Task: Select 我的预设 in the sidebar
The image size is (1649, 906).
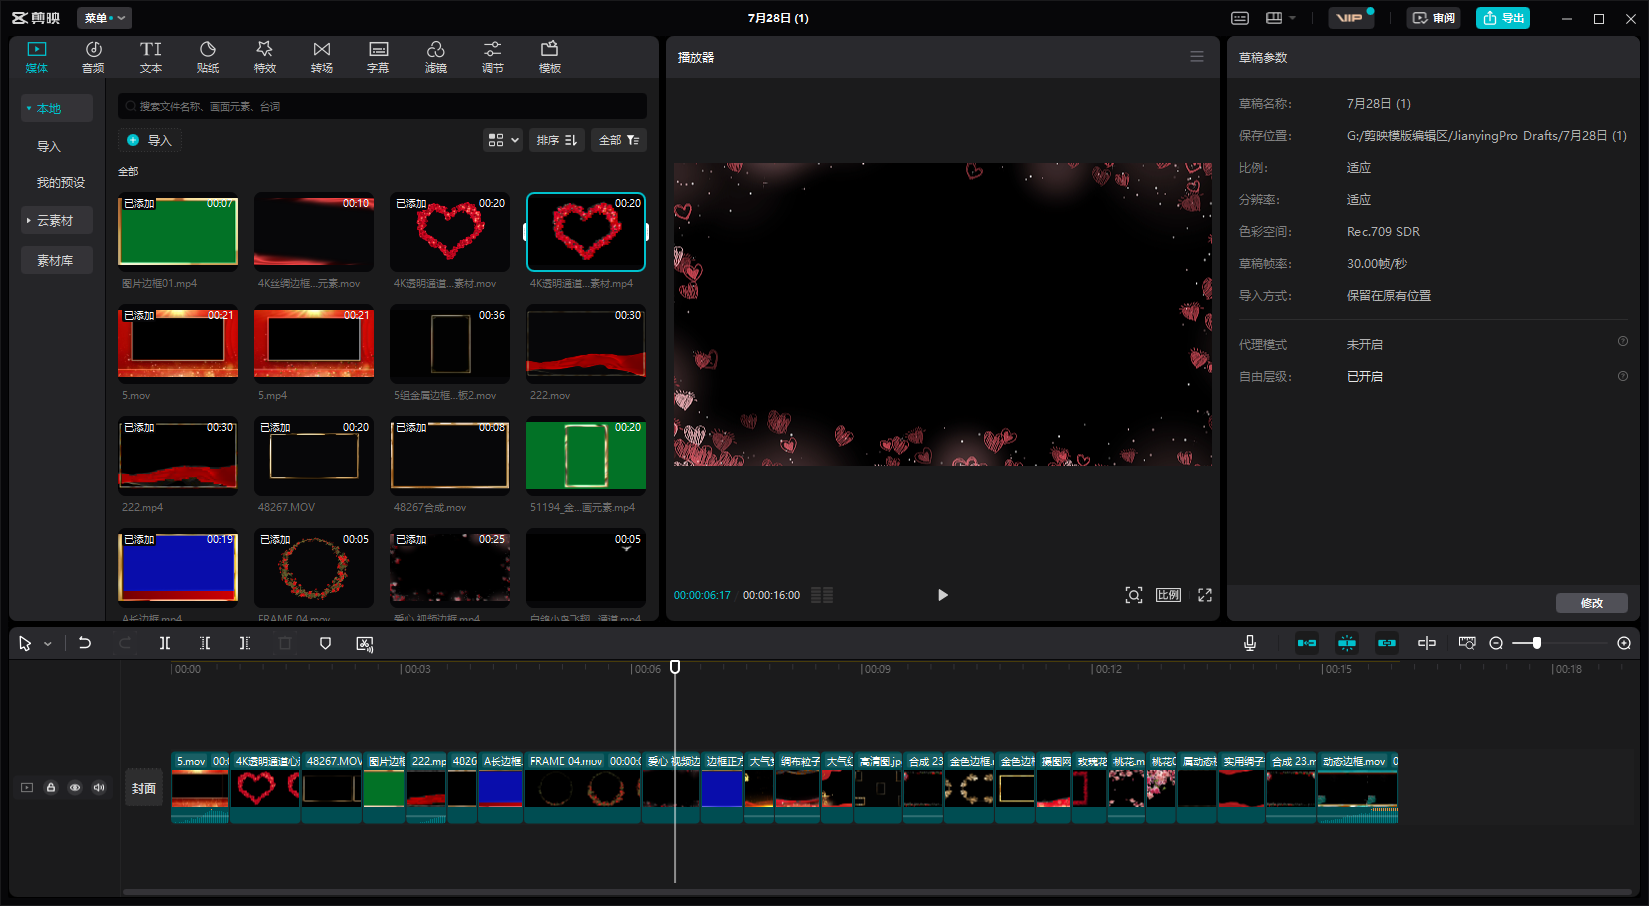Action: point(61,182)
